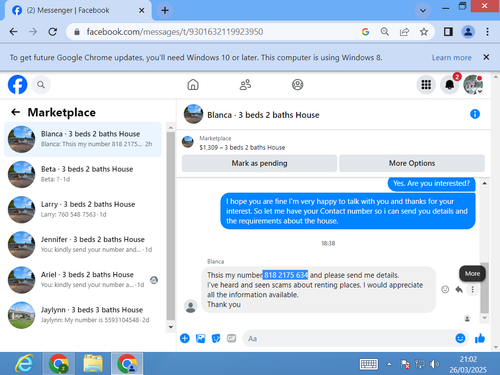500x375 pixels.
Task: Send a thumbs up like
Action: (x=480, y=338)
